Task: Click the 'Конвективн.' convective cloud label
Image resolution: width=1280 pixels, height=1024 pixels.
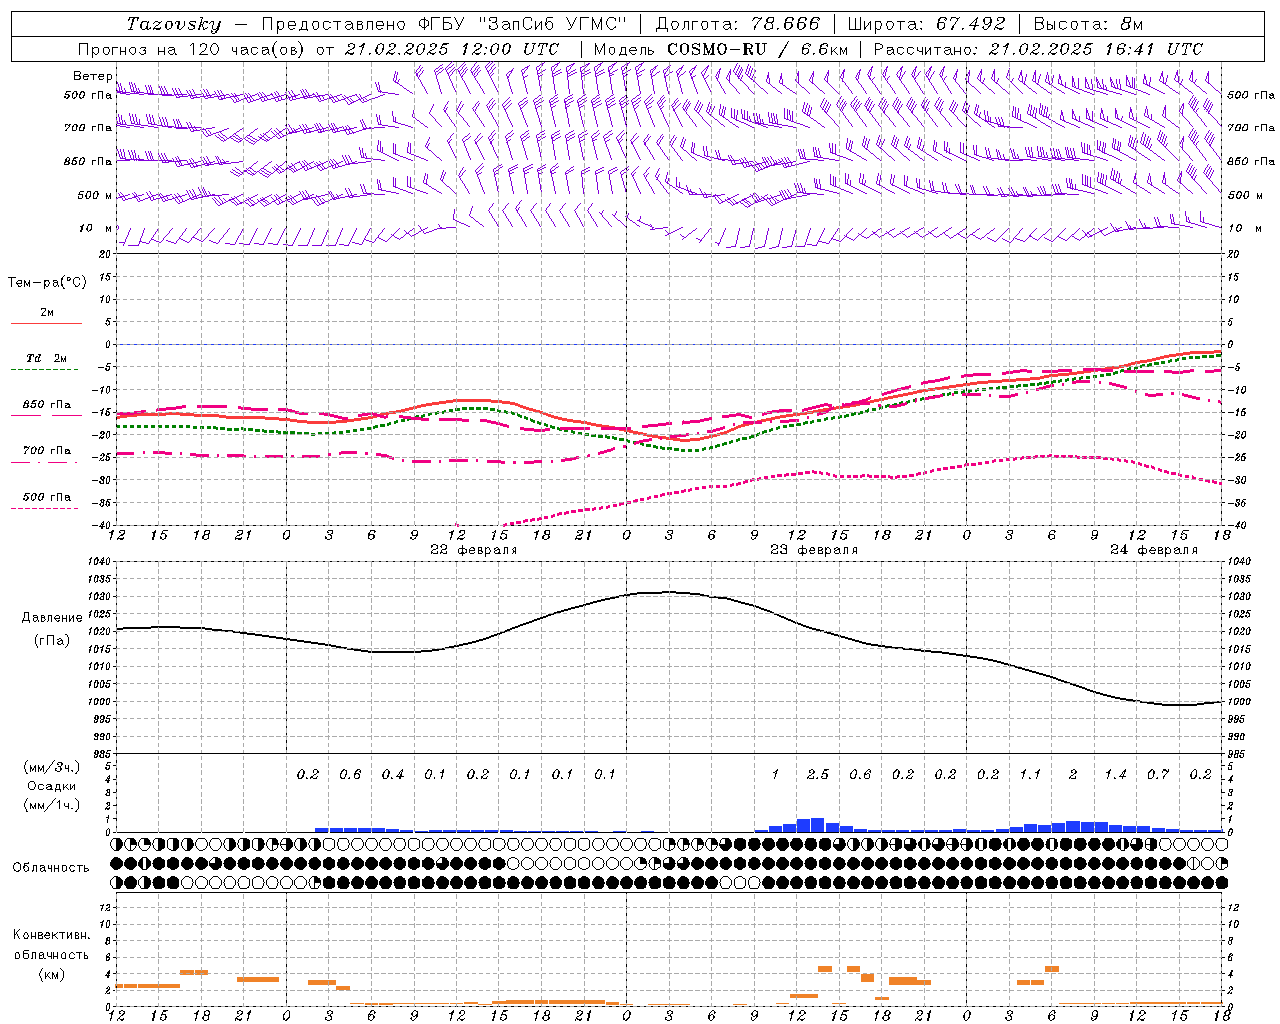Action: point(52,935)
